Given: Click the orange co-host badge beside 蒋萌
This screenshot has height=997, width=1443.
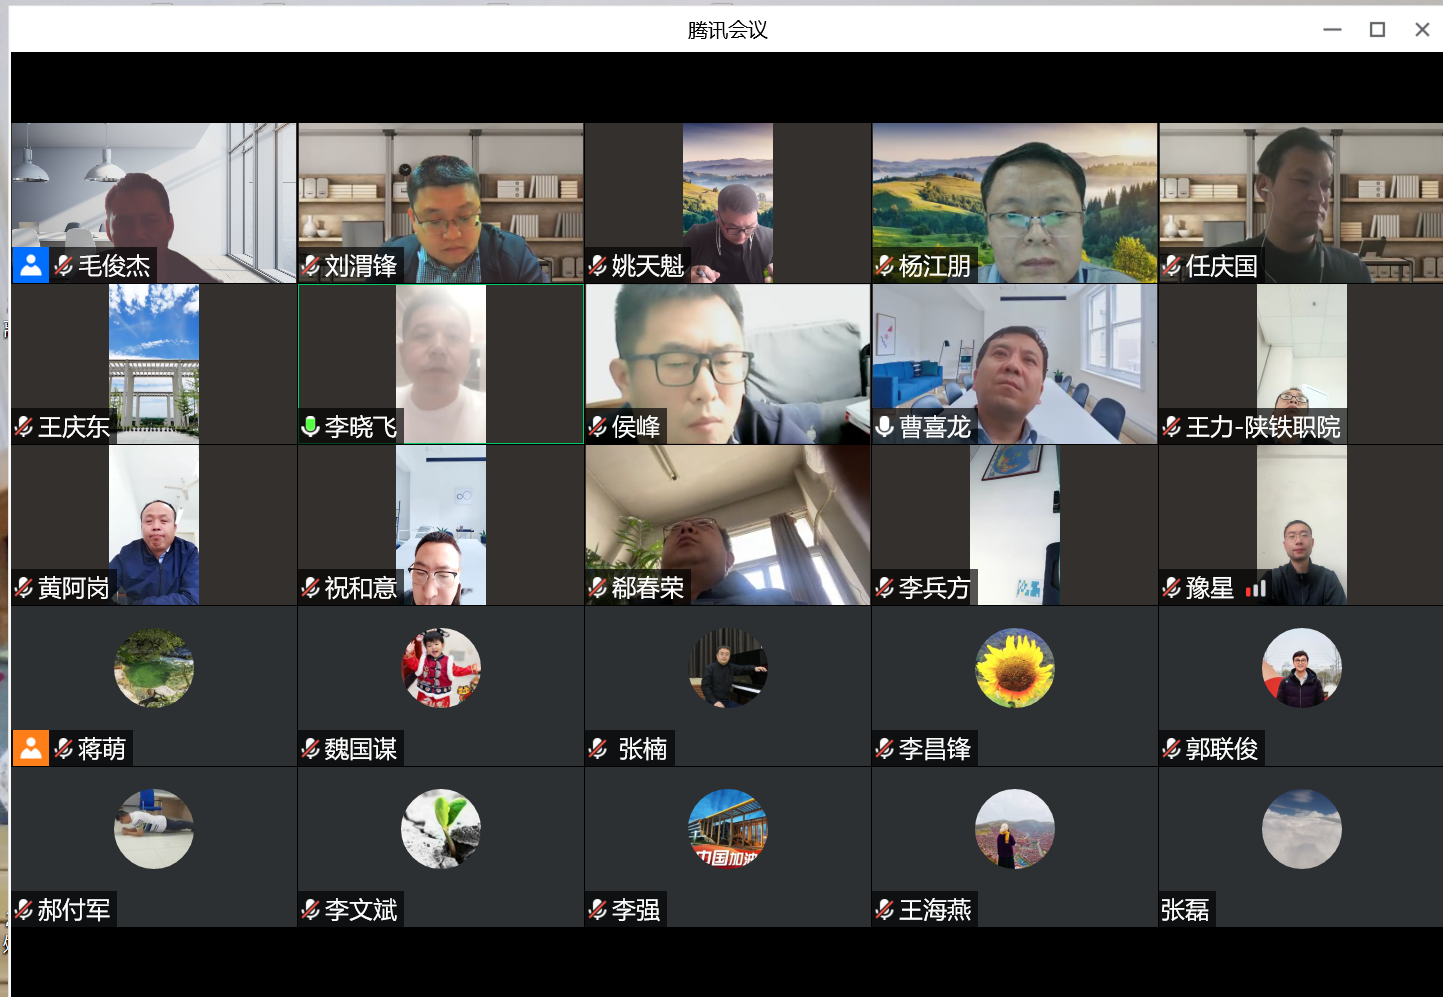Looking at the screenshot, I should click(x=31, y=748).
